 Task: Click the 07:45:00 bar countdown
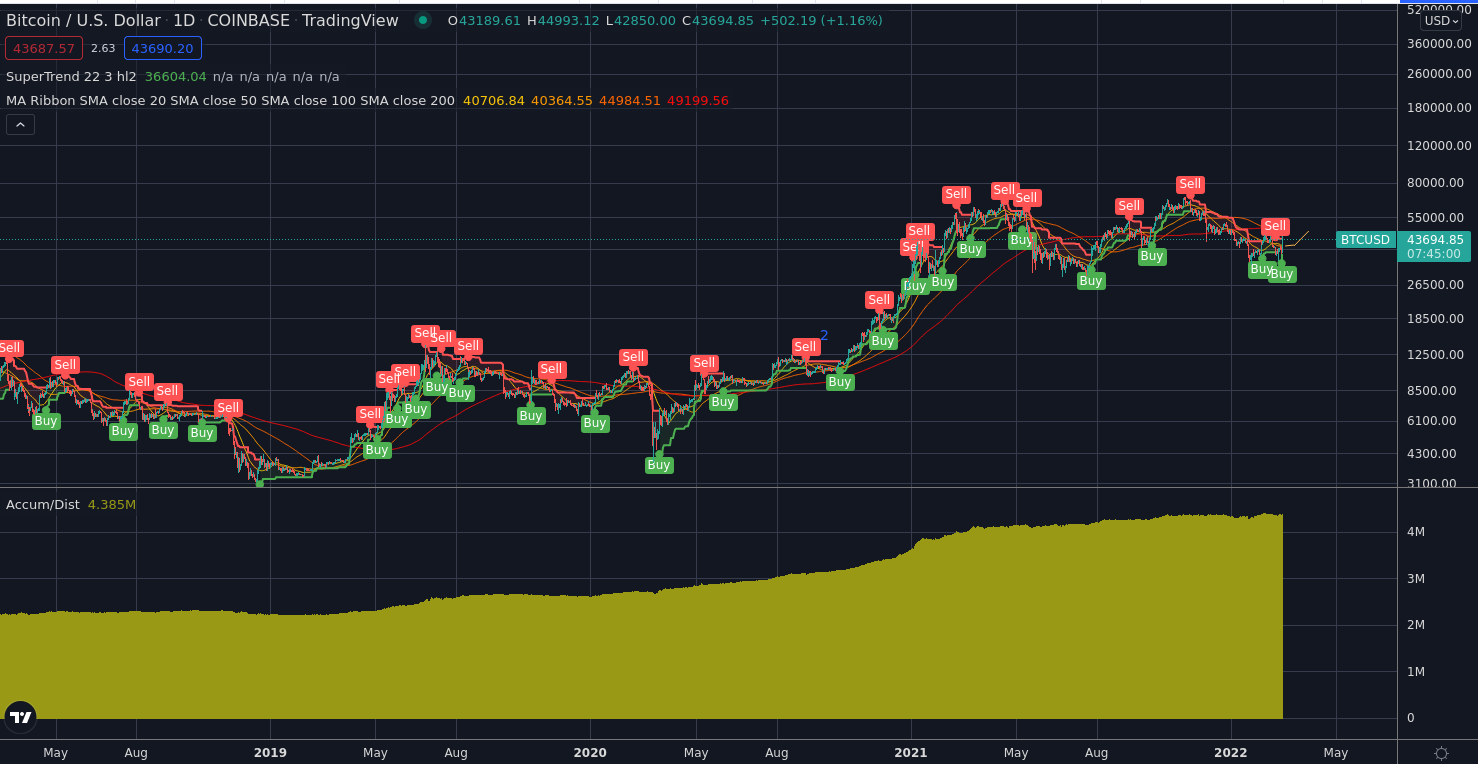tap(1434, 254)
